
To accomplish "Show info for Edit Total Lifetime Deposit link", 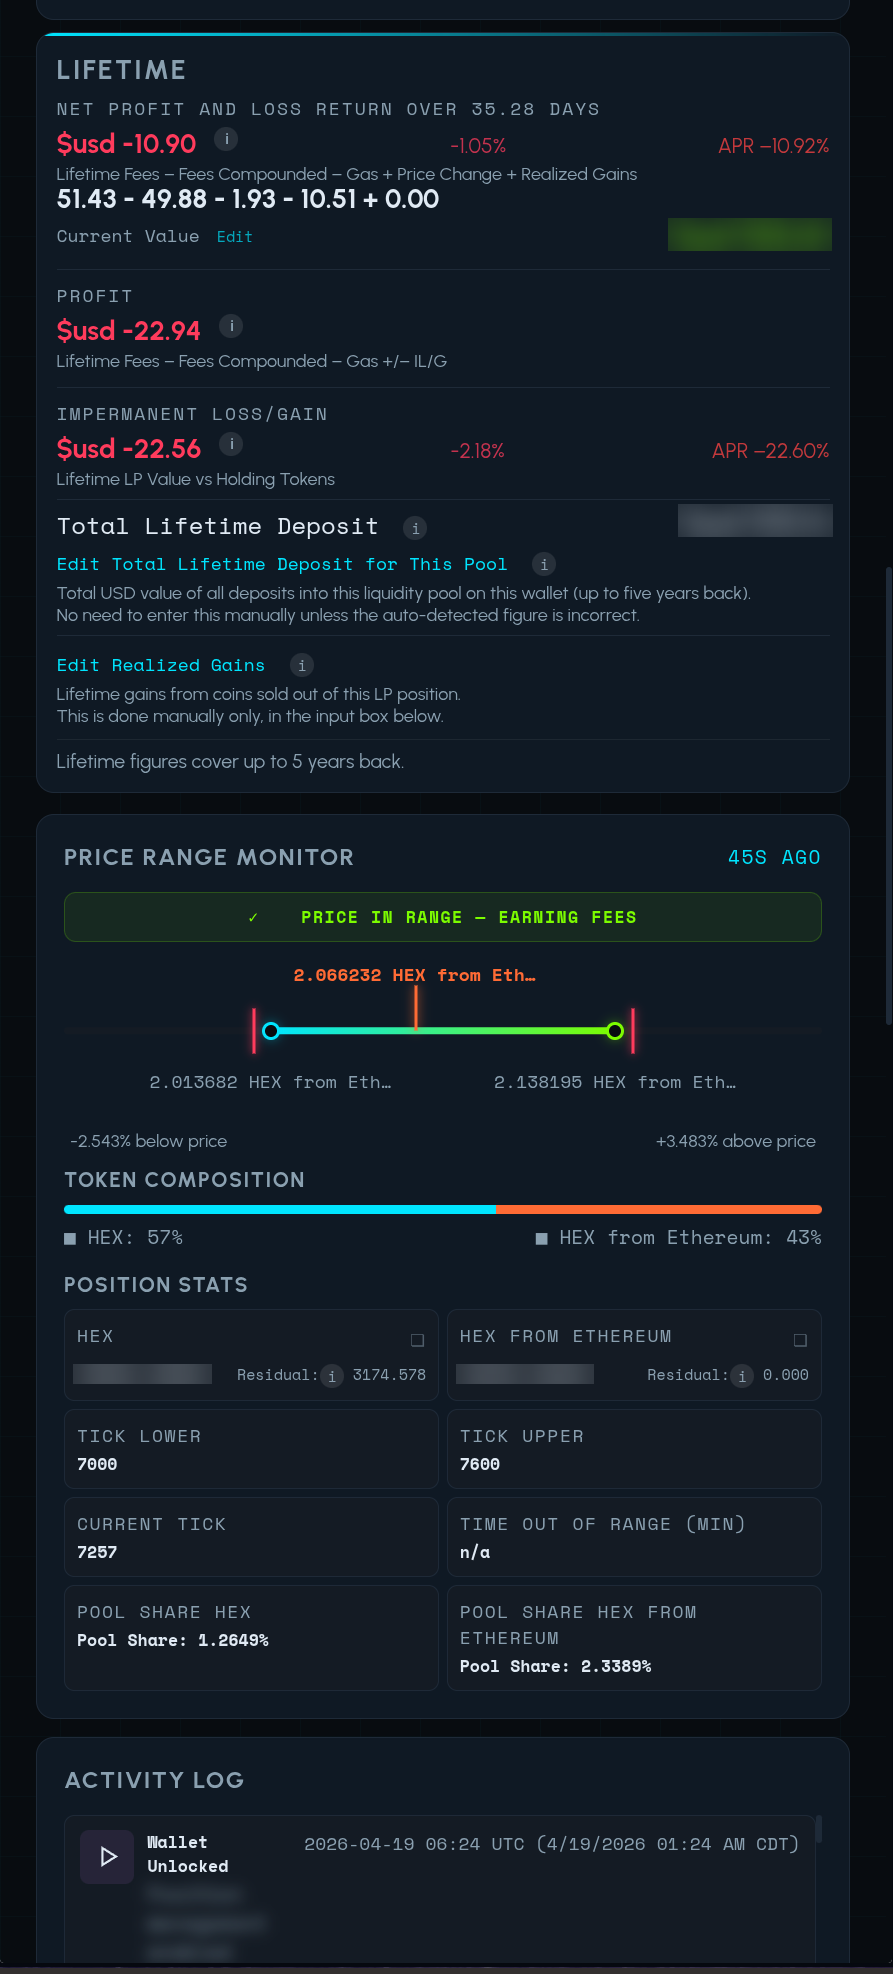I will pos(544,565).
